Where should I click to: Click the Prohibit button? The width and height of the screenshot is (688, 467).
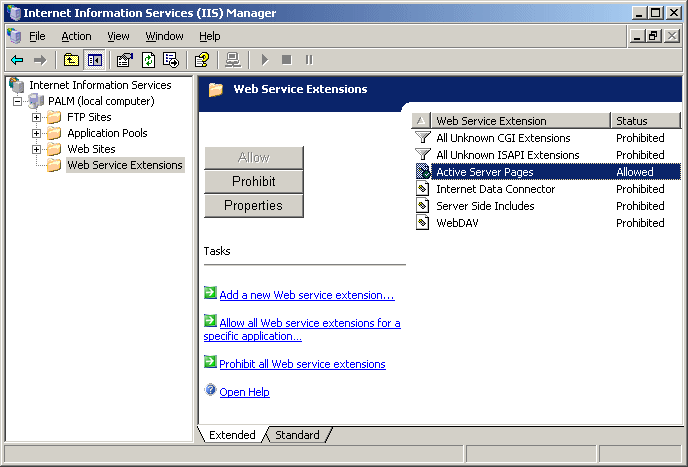[x=254, y=181]
